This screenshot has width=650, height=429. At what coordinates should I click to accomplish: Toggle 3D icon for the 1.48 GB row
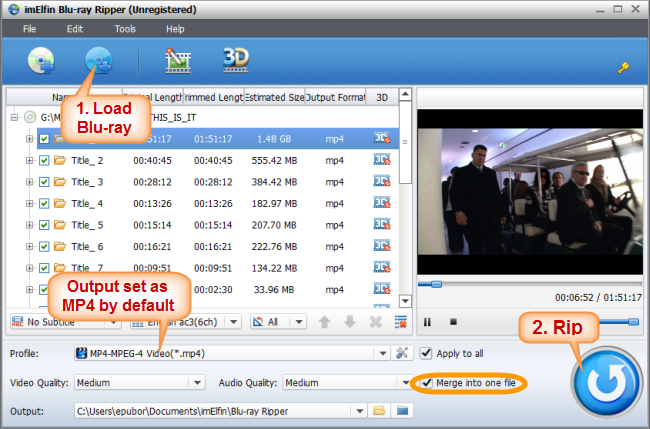[x=382, y=138]
